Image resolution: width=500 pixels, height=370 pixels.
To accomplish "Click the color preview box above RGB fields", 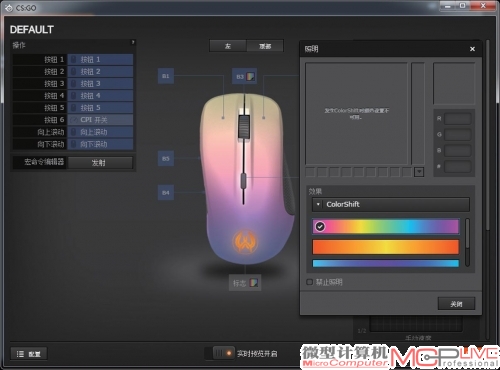I will [x=454, y=83].
